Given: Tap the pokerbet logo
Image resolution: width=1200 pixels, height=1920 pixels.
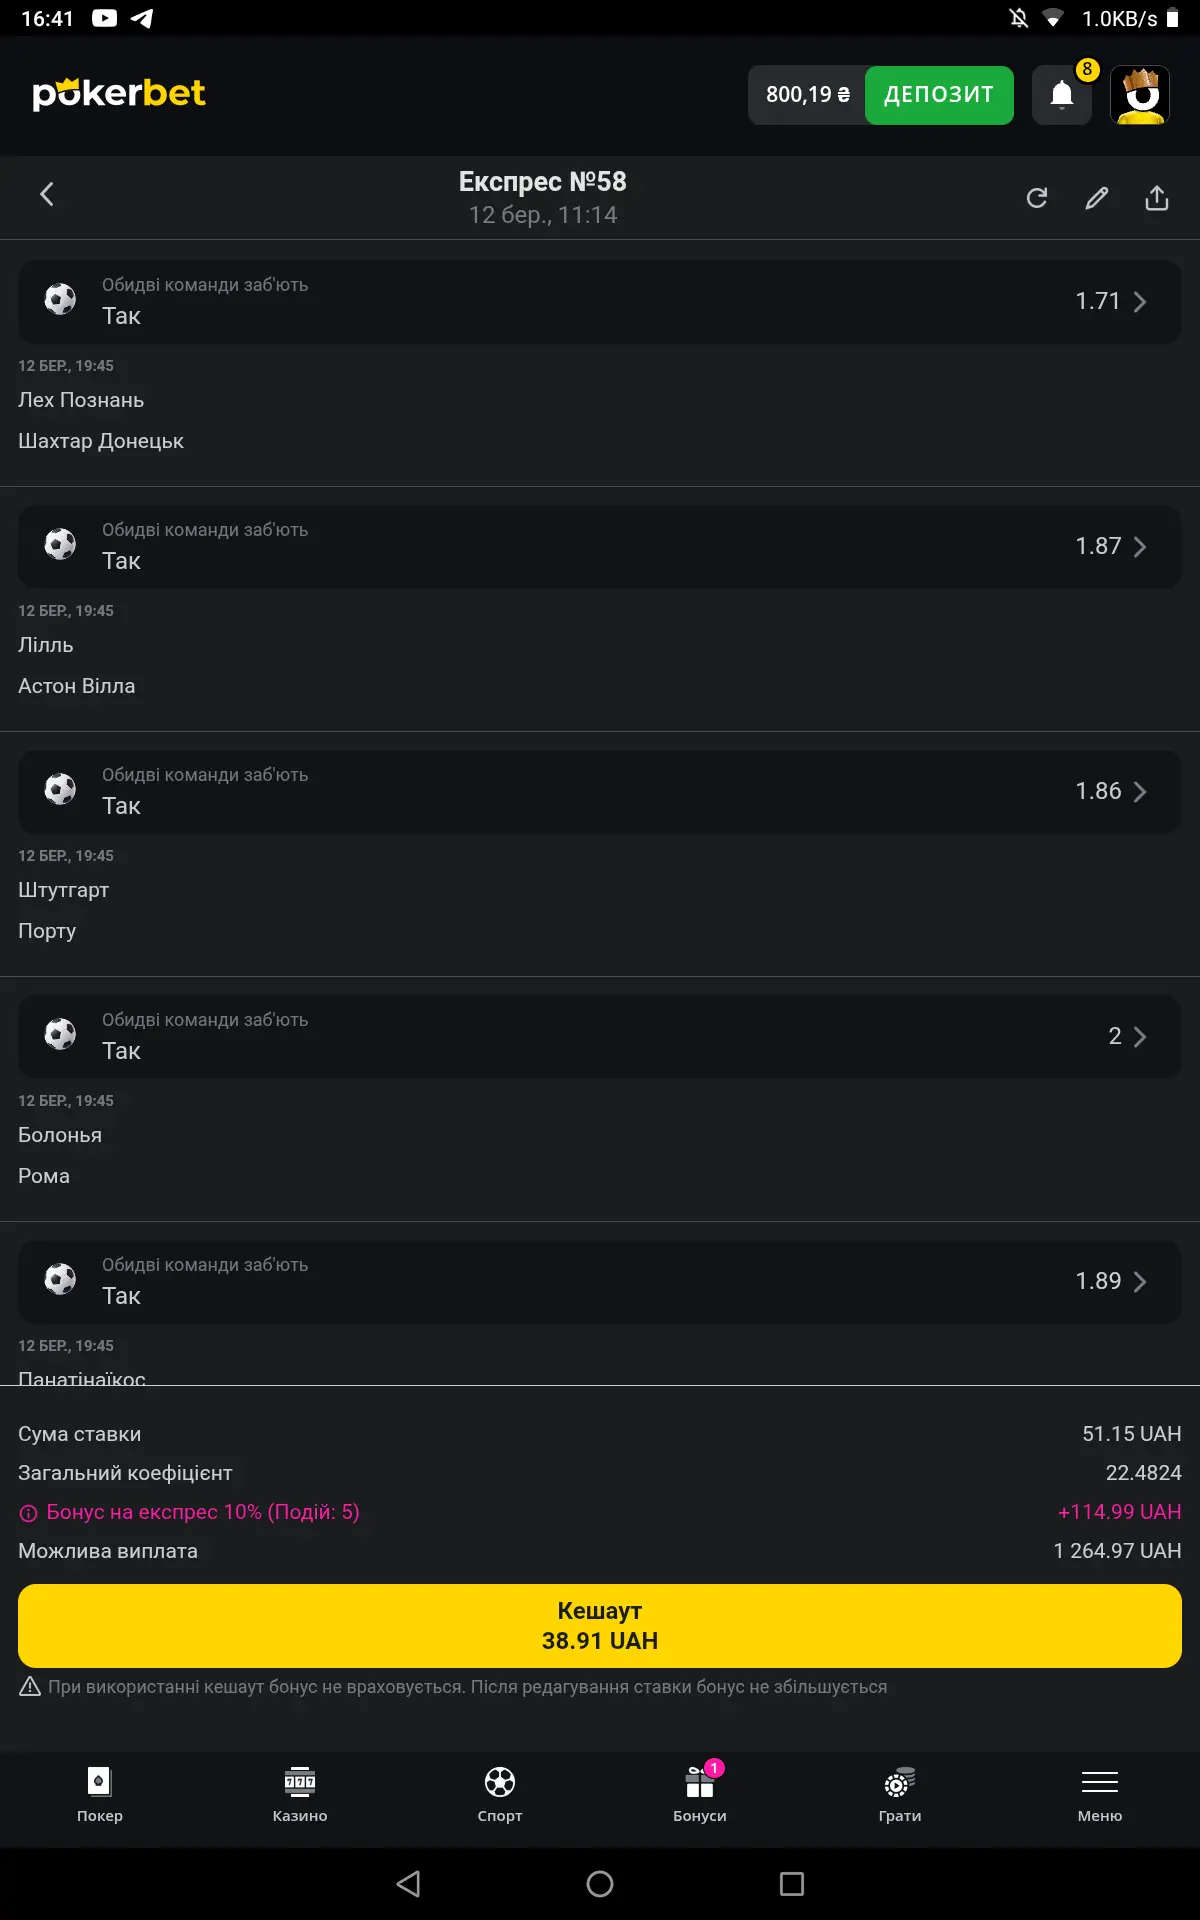Looking at the screenshot, I should coord(119,94).
